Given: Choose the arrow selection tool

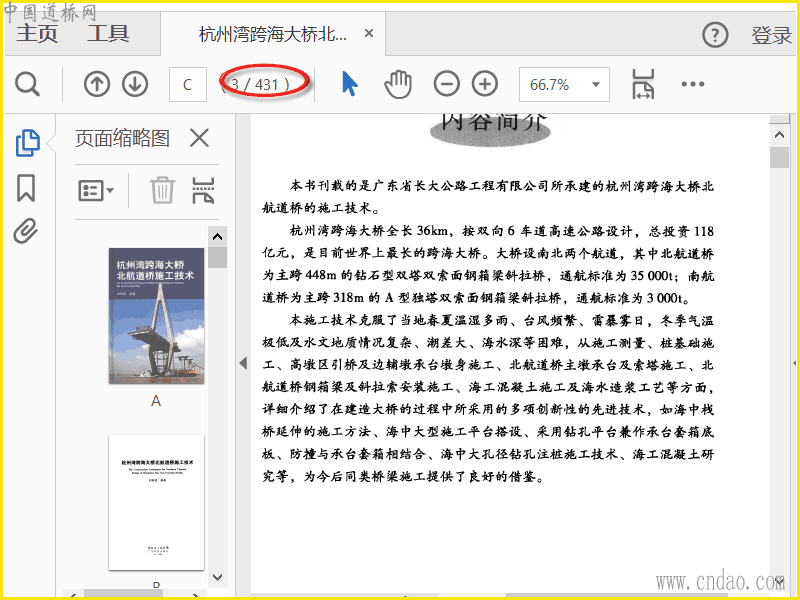Looking at the screenshot, I should pos(349,84).
